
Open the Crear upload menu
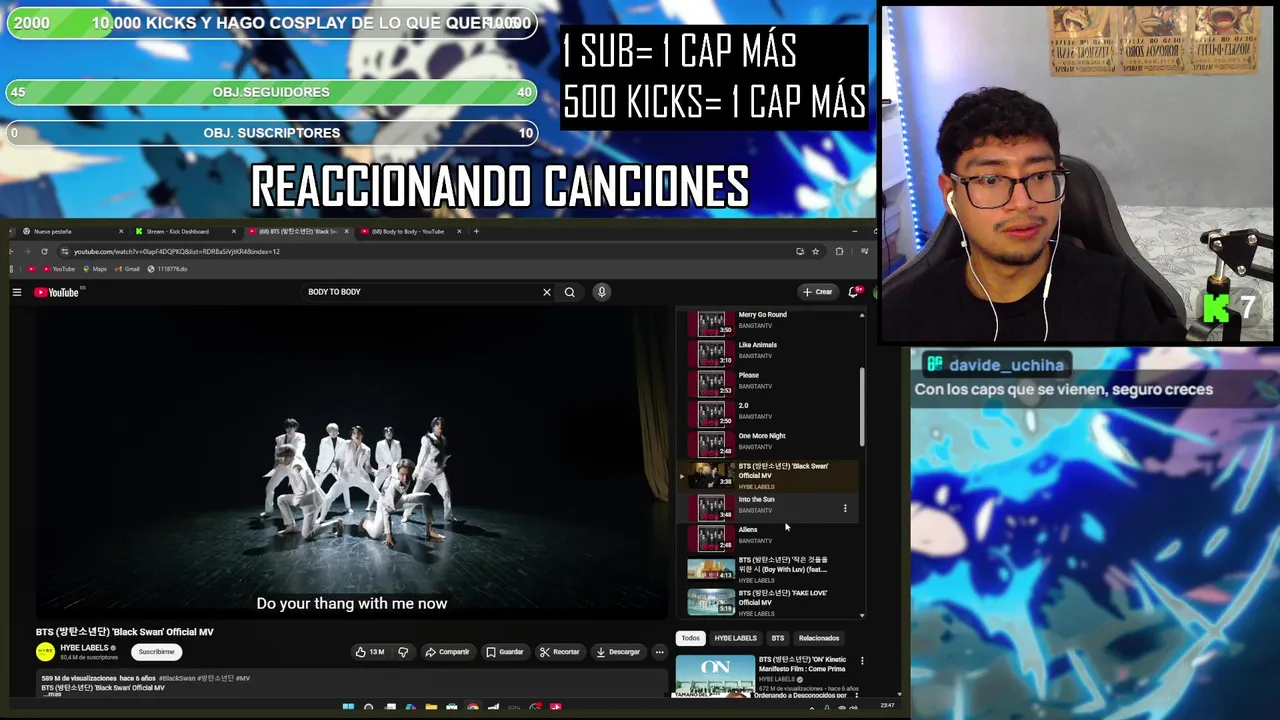point(817,292)
